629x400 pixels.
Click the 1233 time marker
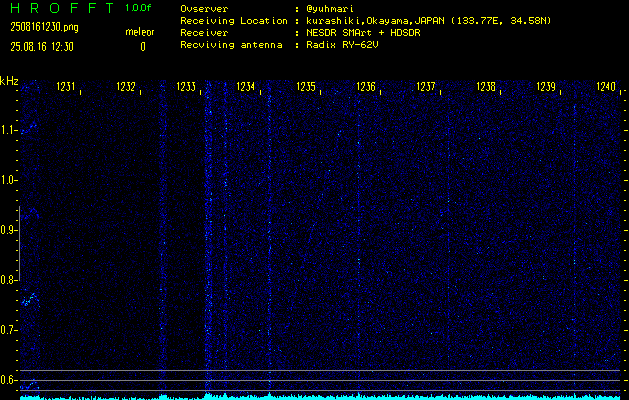tap(186, 86)
